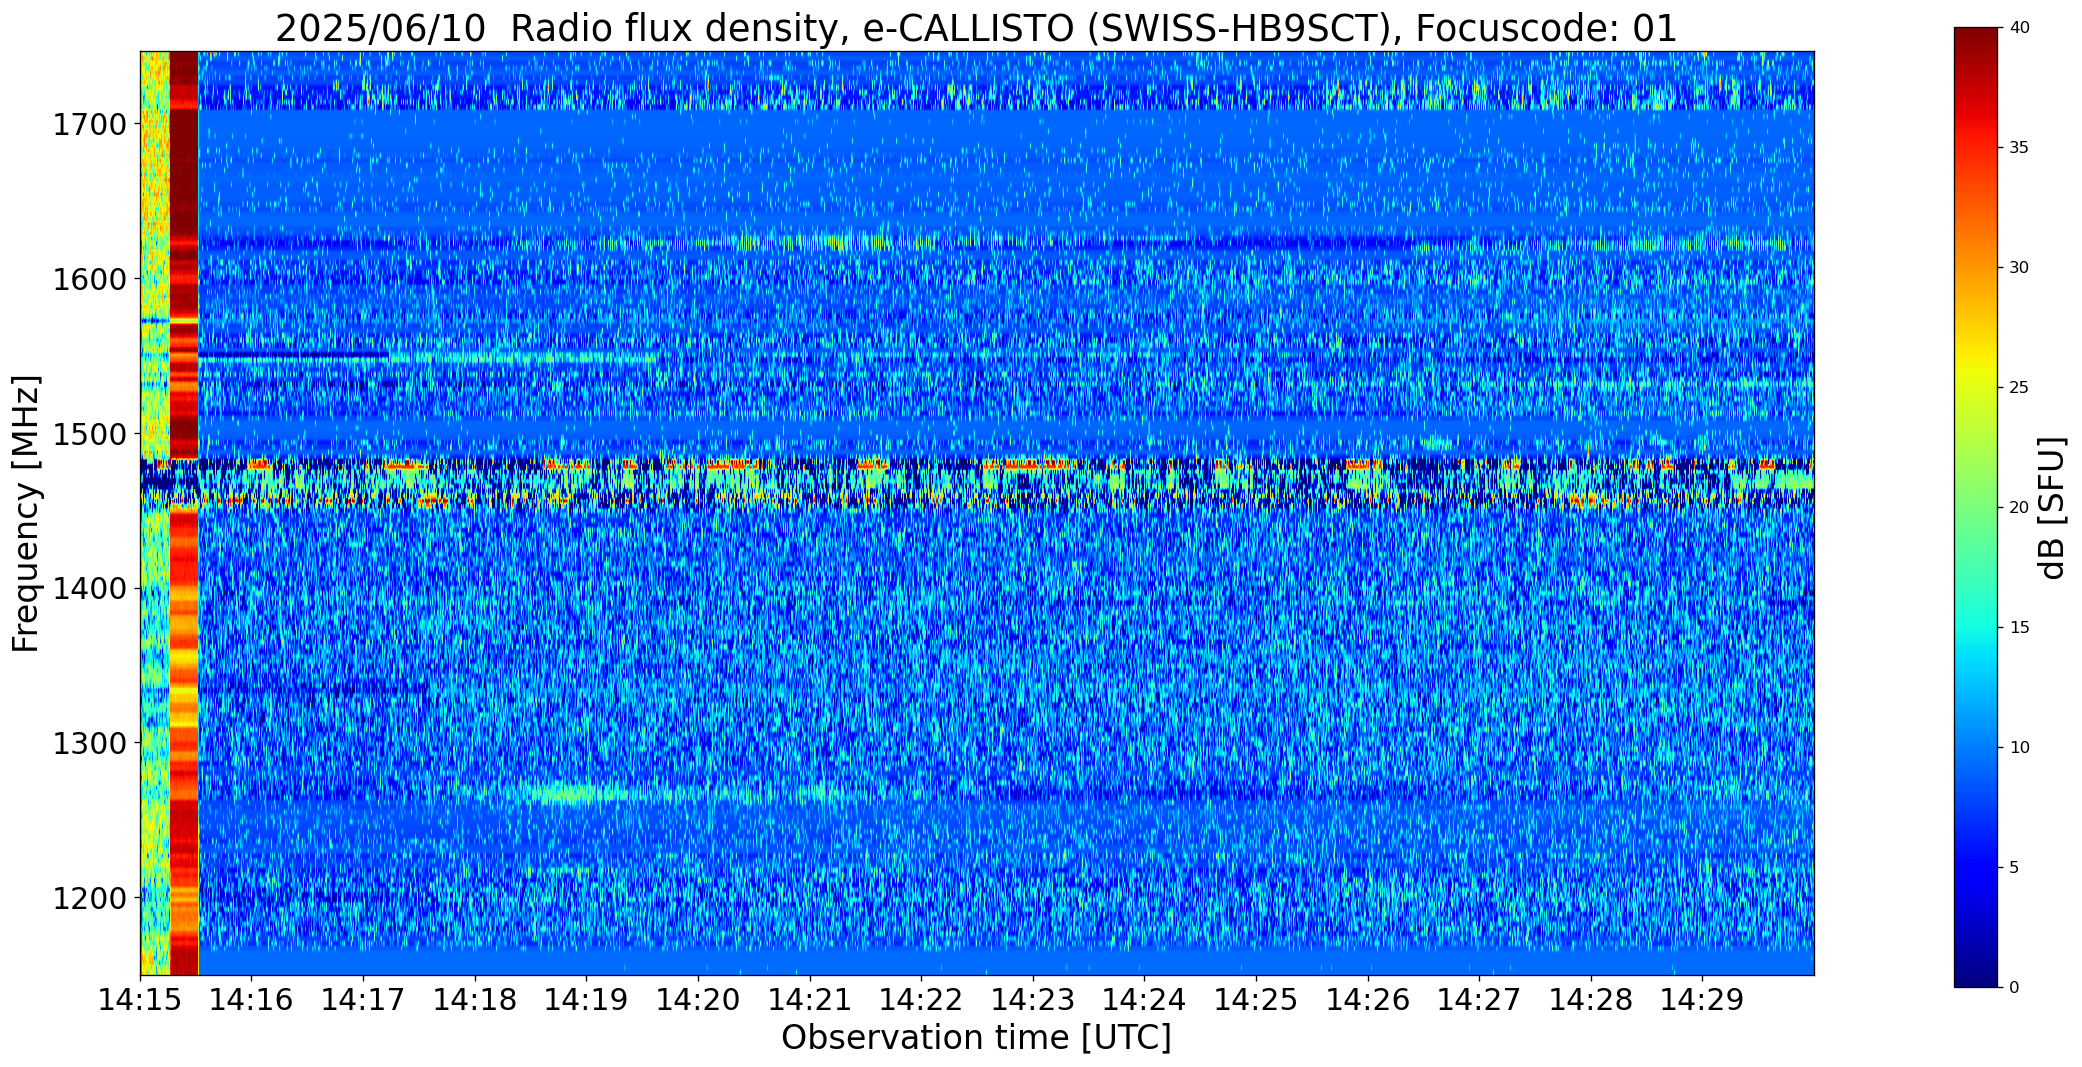The image size is (2082, 1067).
Task: Click the 1600 frequency tick label
Action: click(90, 279)
